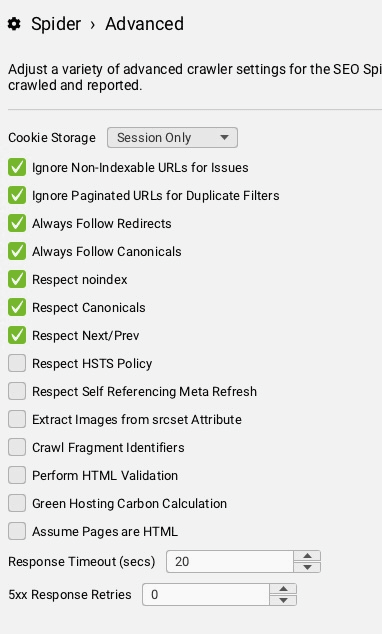
Task: Click the 5xx Response Retries field
Action: [206, 594]
